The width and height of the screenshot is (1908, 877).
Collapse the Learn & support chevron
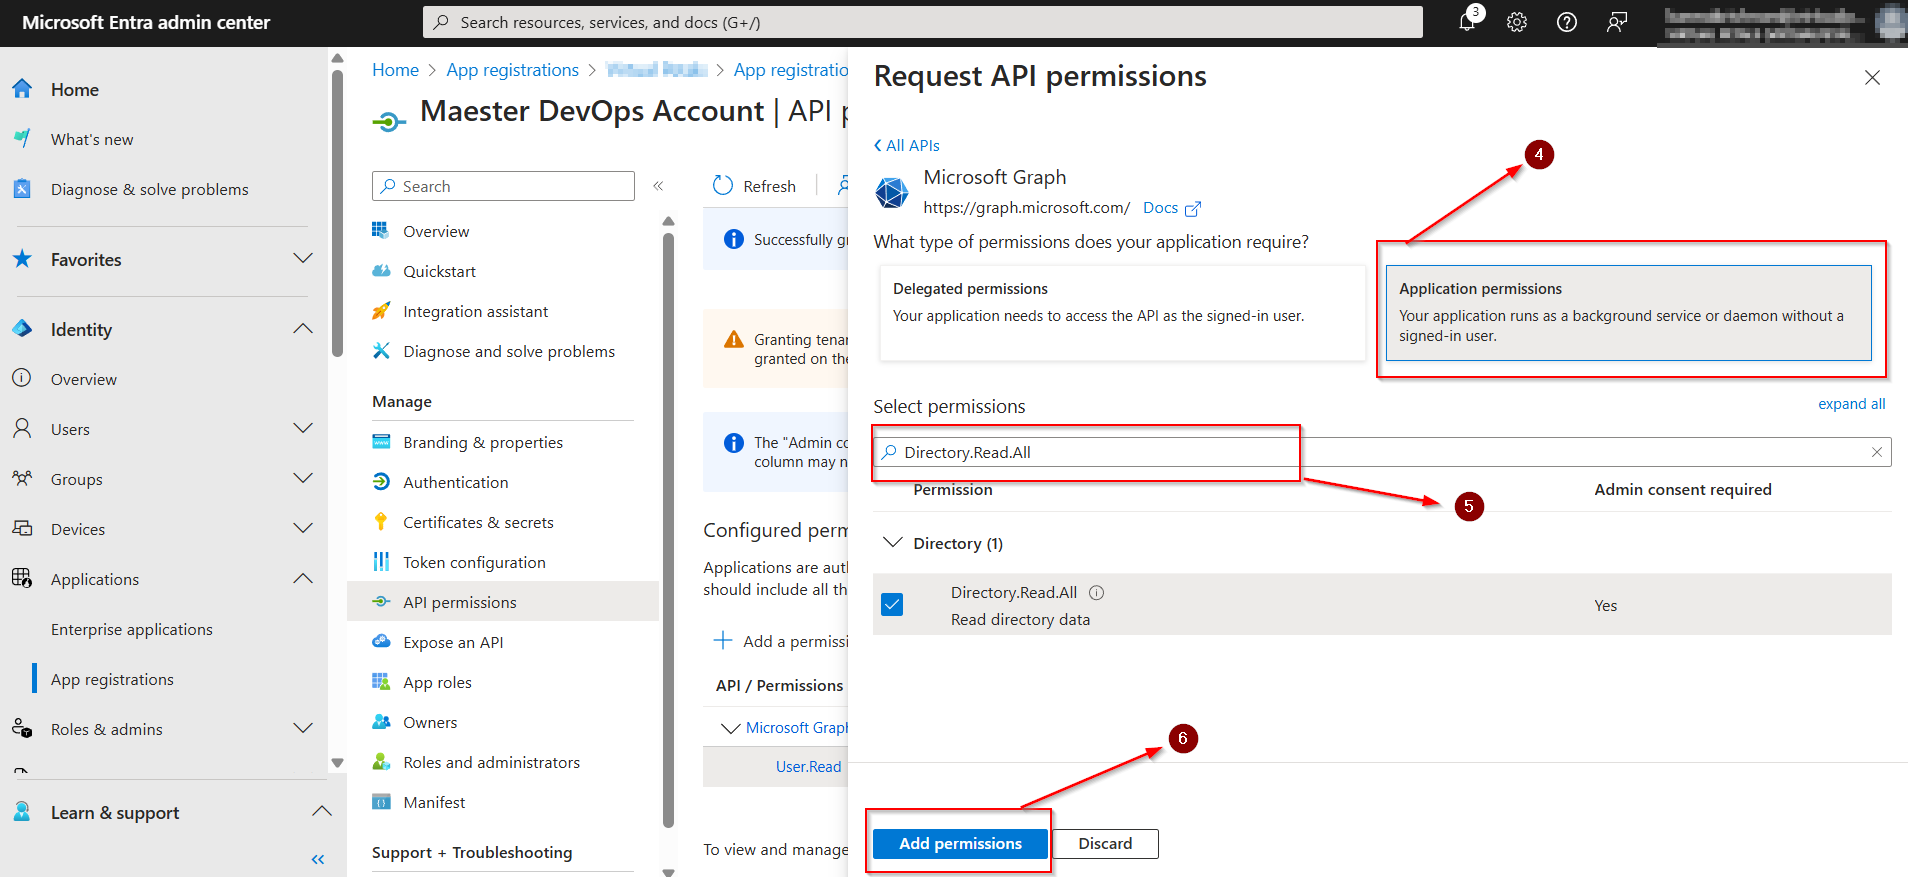tap(322, 811)
